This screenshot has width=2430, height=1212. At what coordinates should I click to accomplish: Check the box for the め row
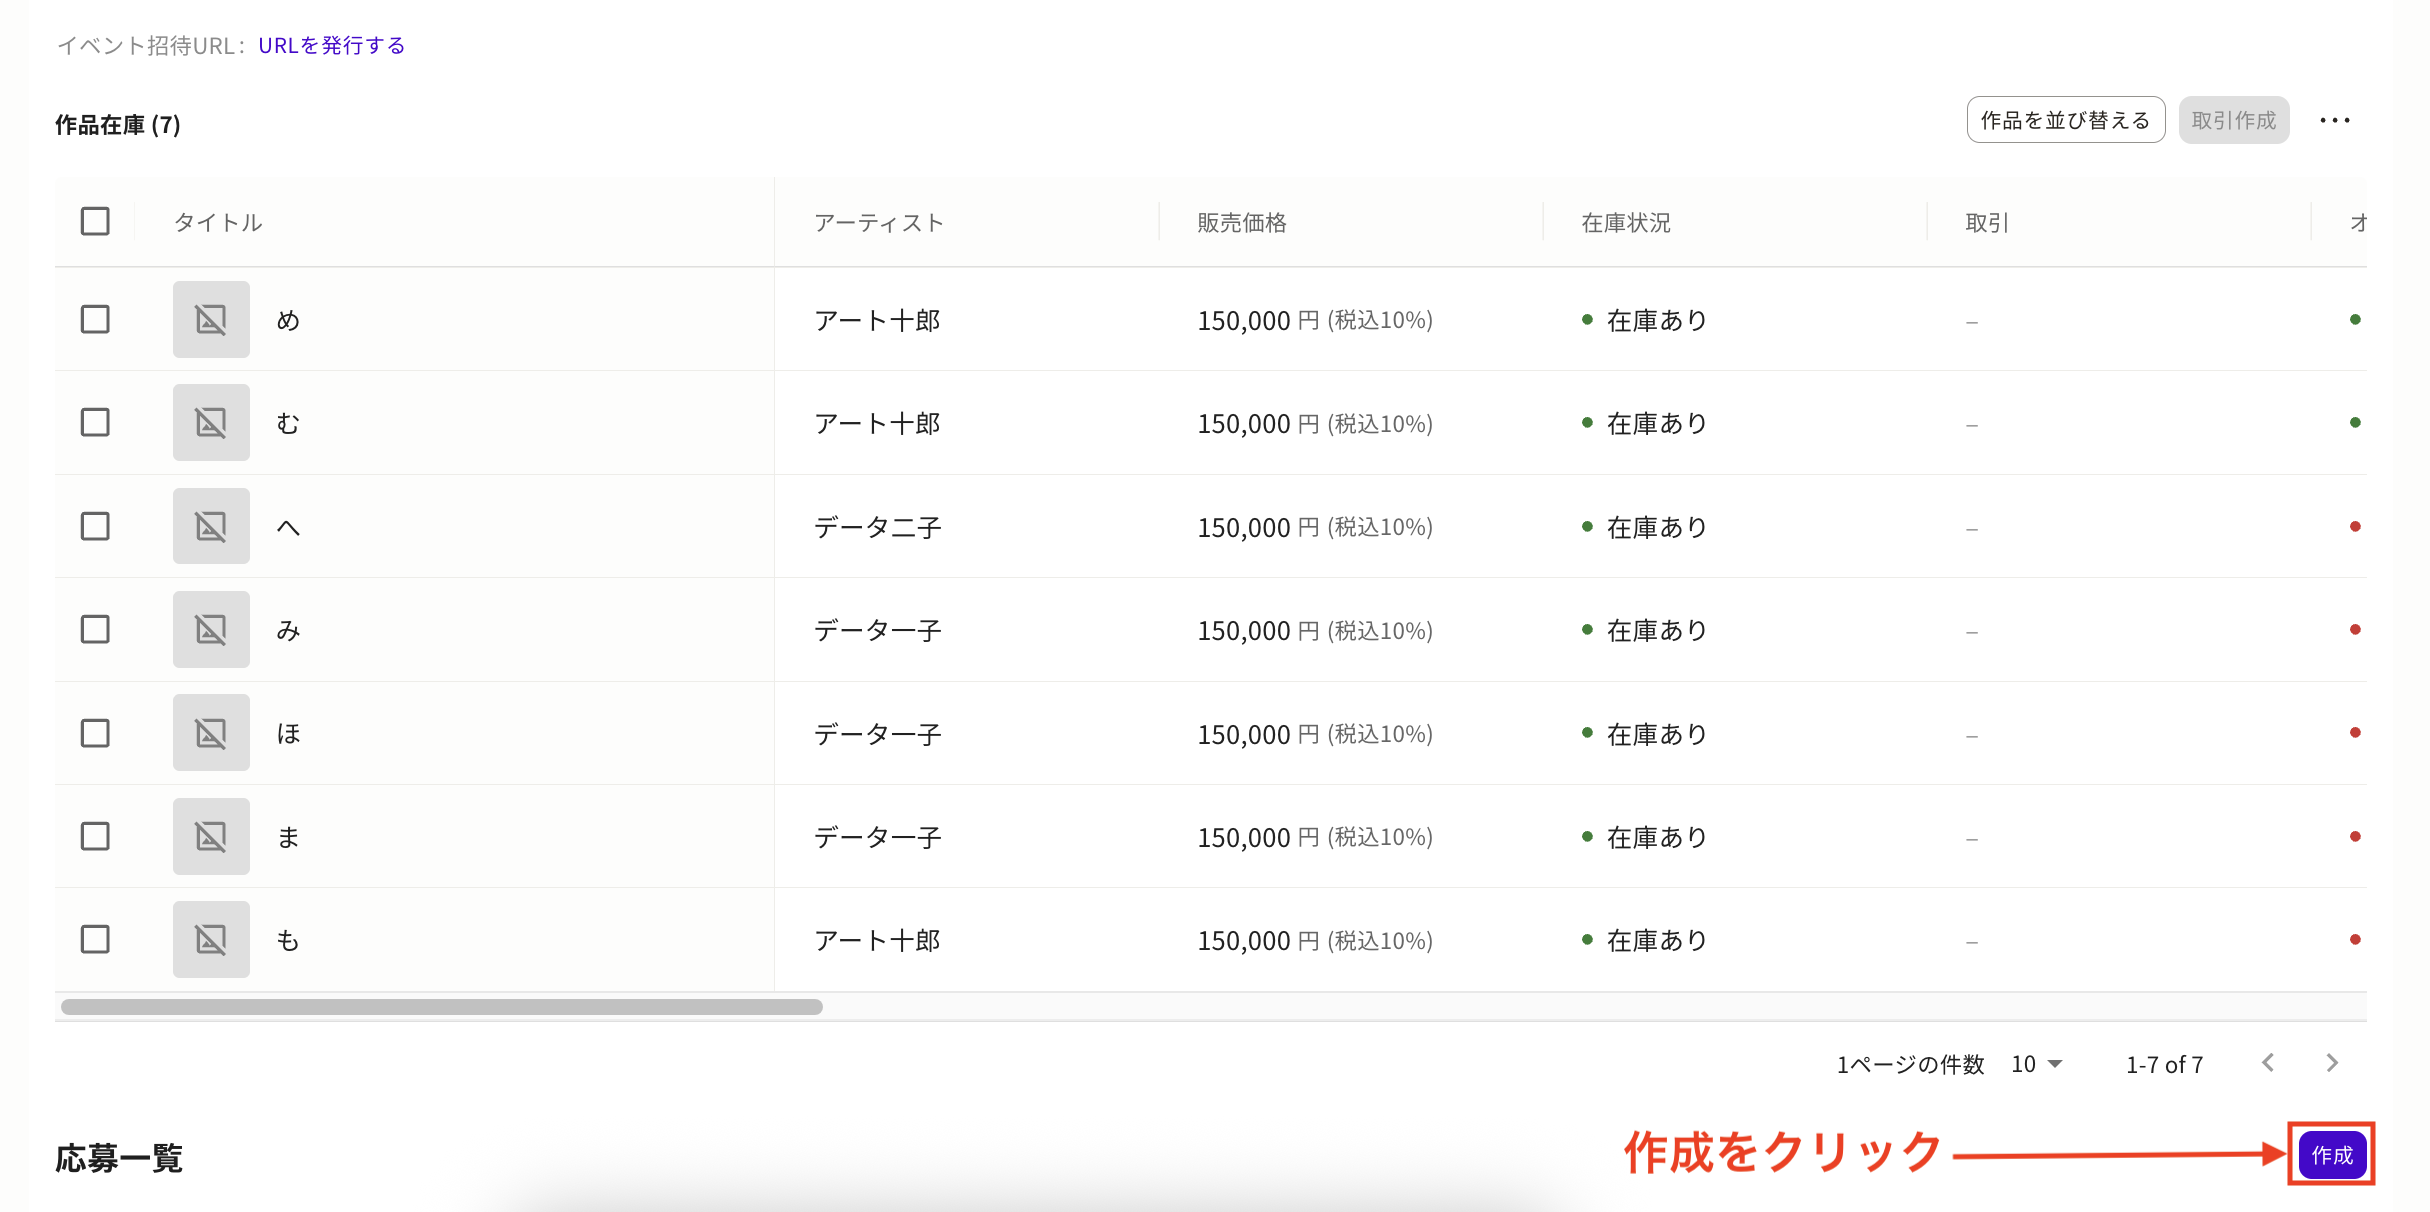point(95,320)
